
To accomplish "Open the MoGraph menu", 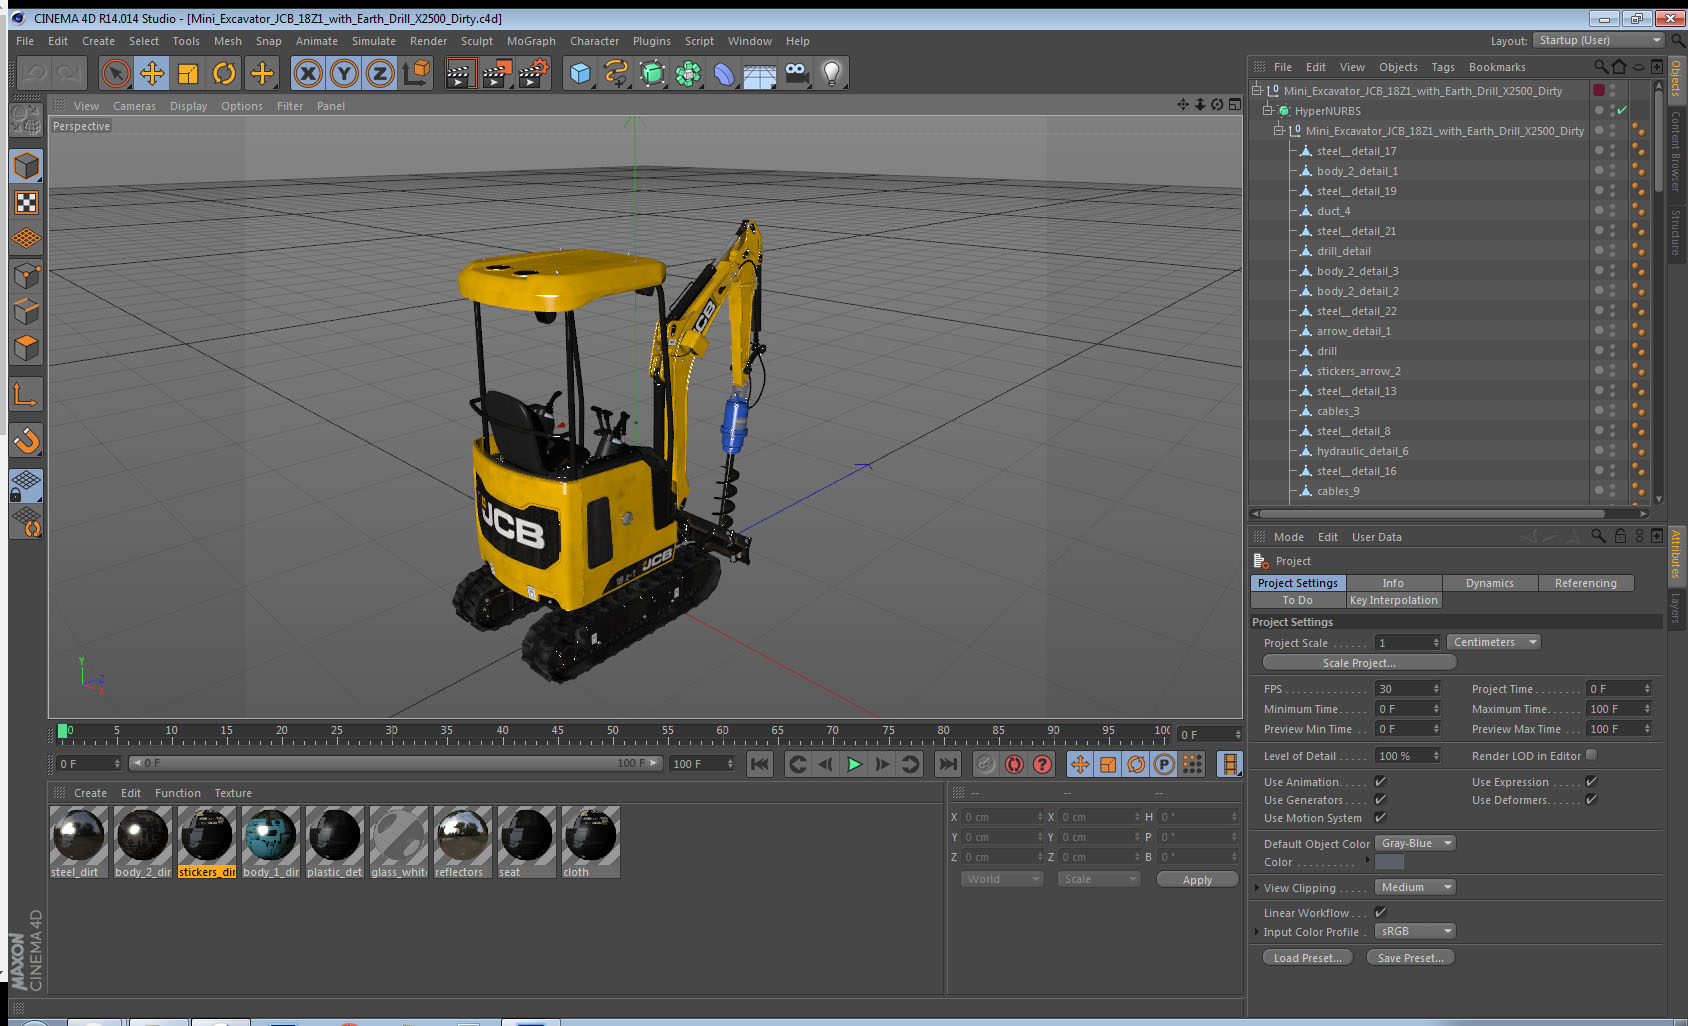I will tap(531, 41).
